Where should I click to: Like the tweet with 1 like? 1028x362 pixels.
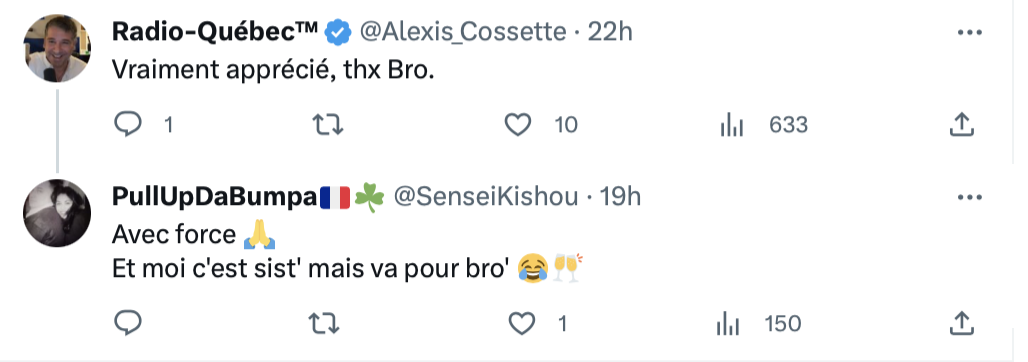click(x=522, y=323)
